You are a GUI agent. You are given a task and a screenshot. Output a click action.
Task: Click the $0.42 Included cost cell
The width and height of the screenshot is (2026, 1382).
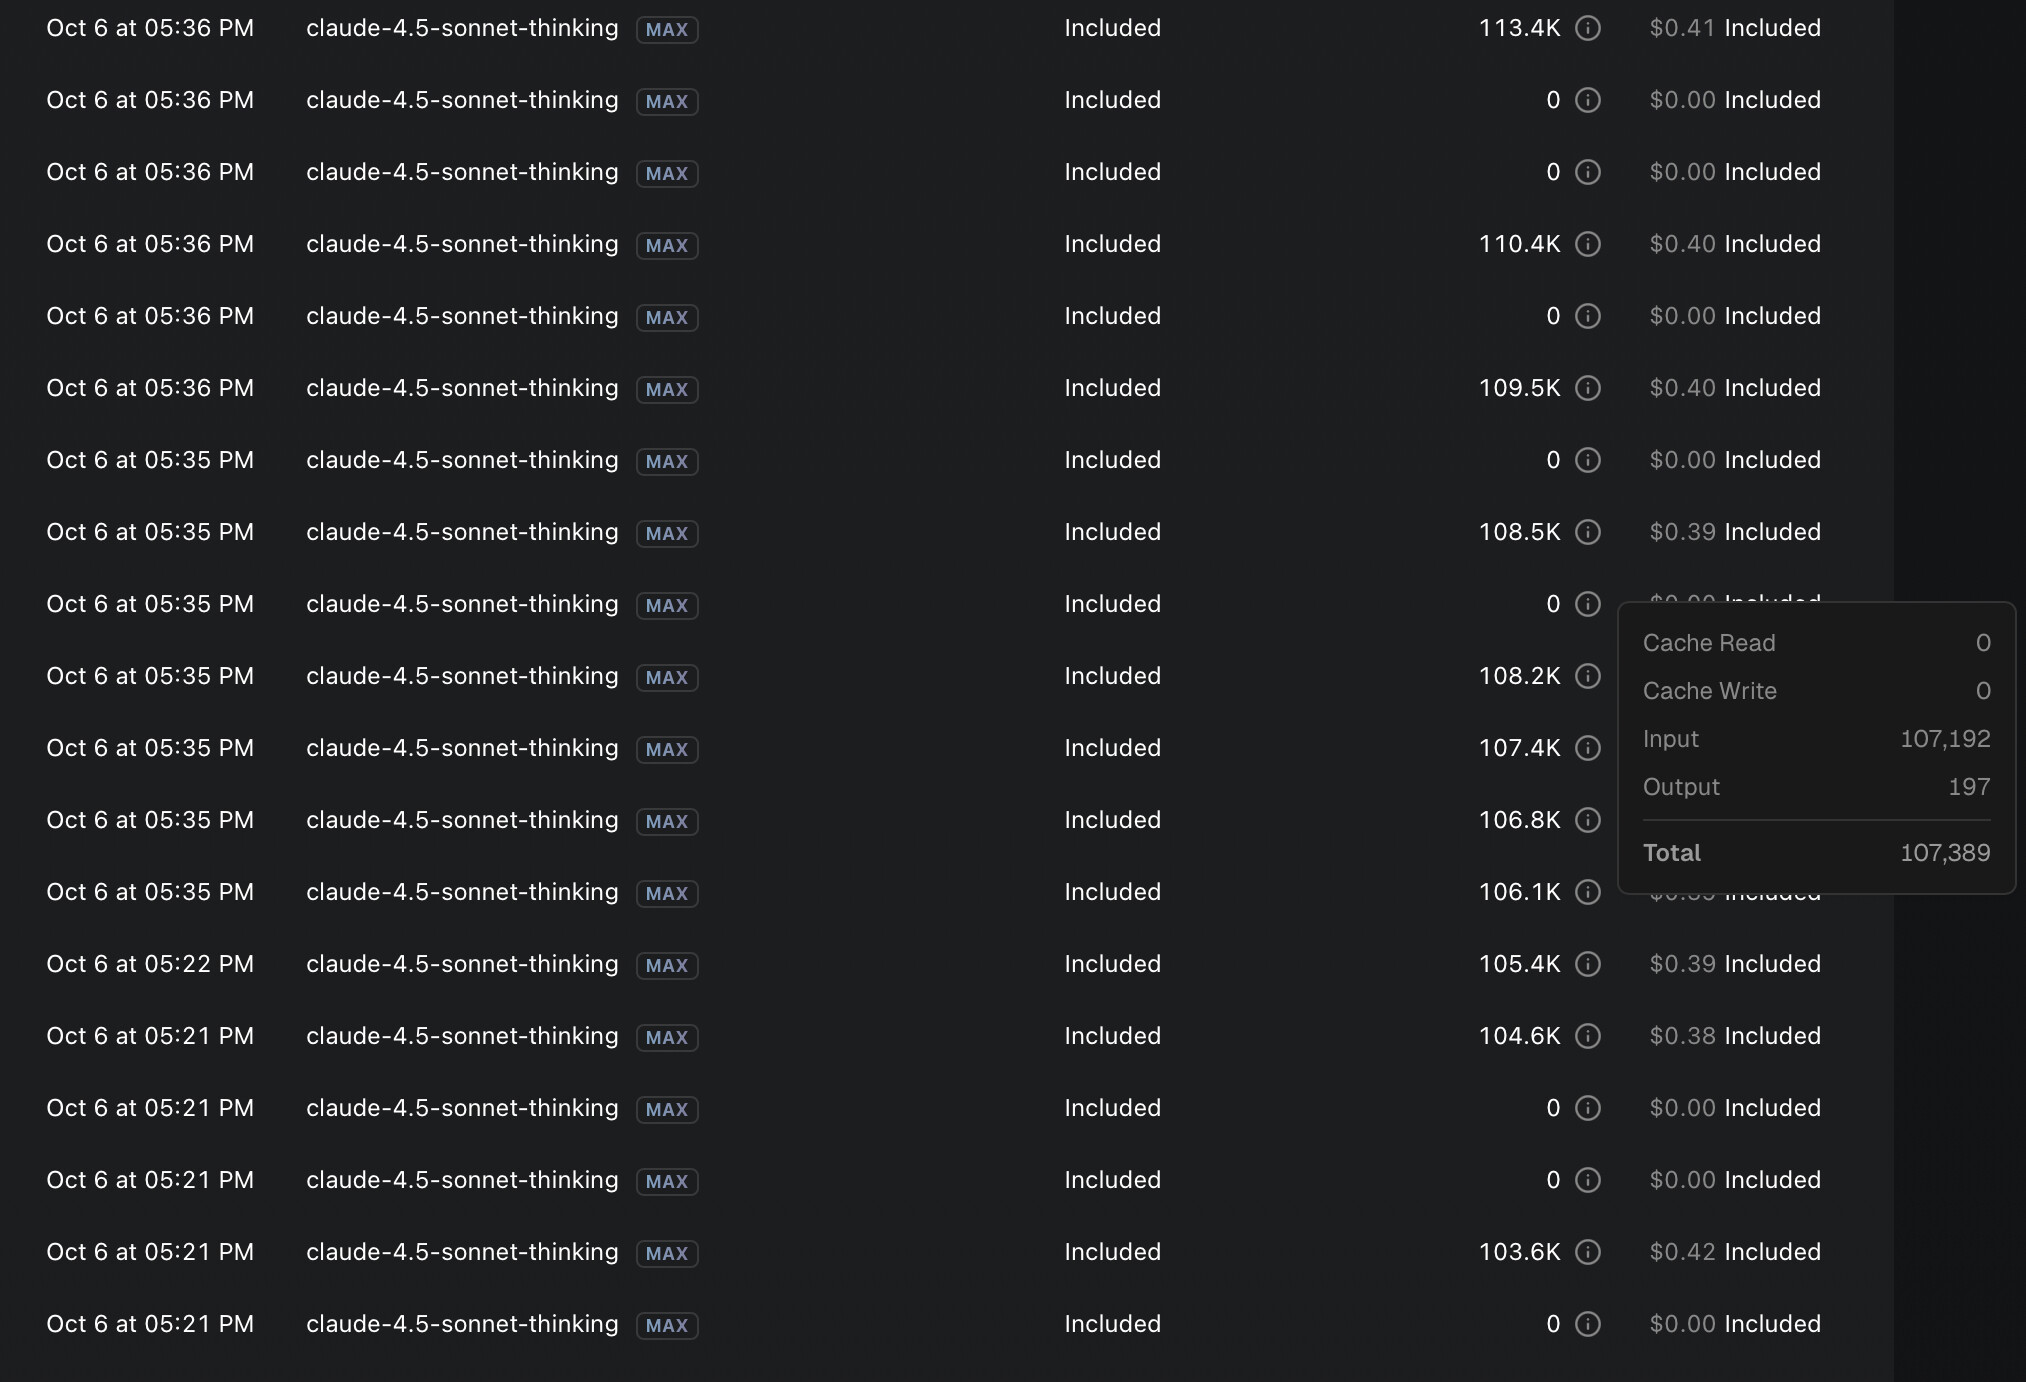click(x=1735, y=1252)
